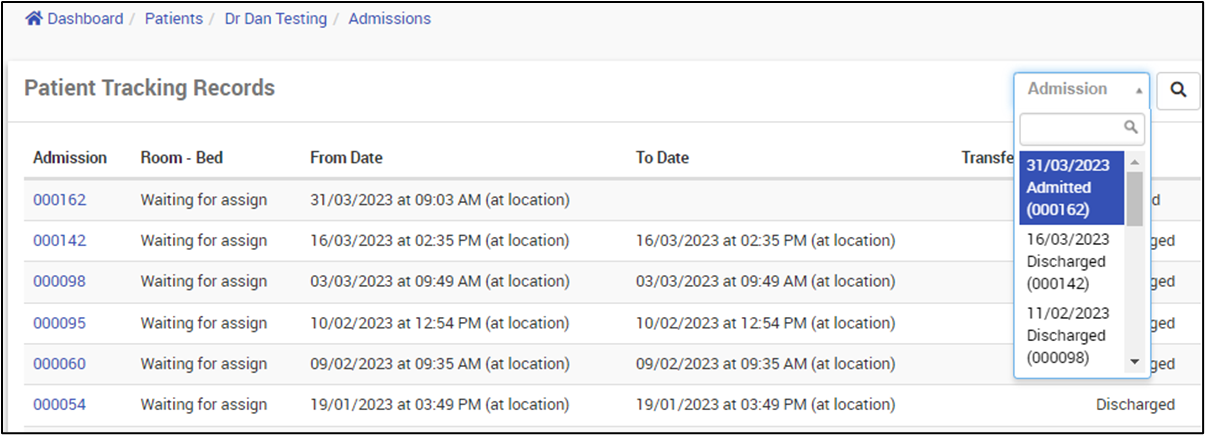Screen dimensions: 1205x435
Task: Click Admissions breadcrumb link
Action: coord(390,19)
